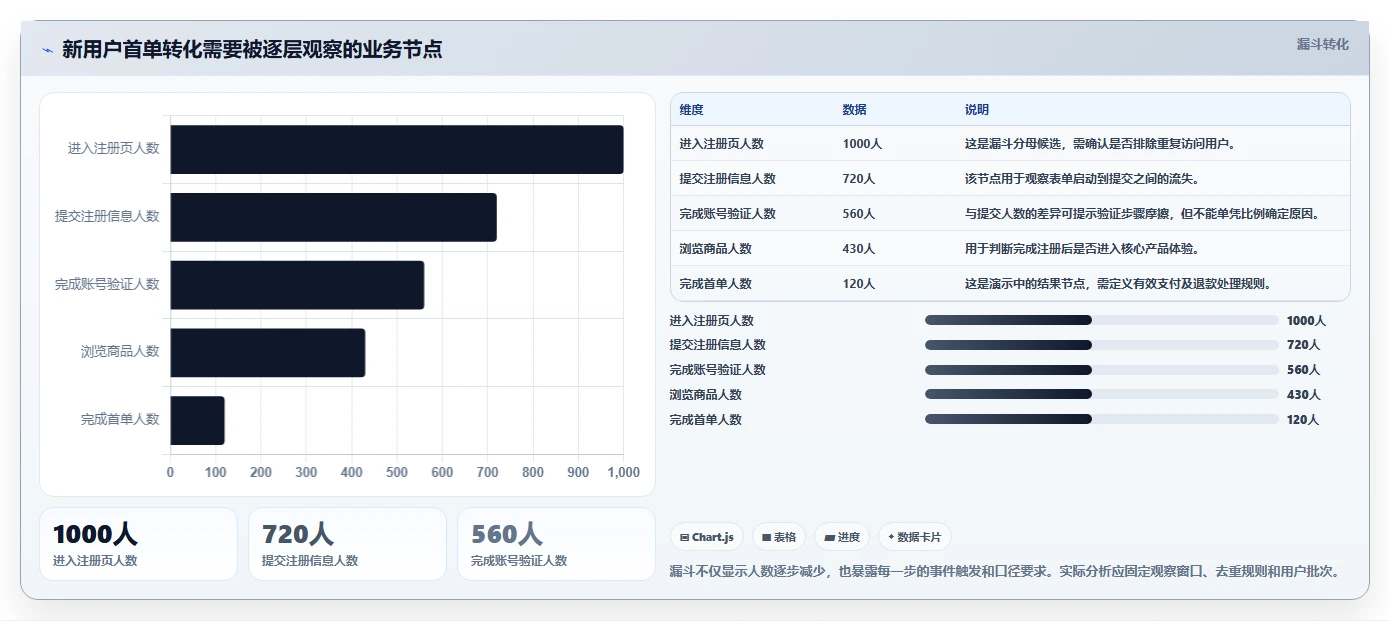The image size is (1390, 621).
Task: Click the 提交注册信息人数 label on the chart axis
Action: point(107,217)
